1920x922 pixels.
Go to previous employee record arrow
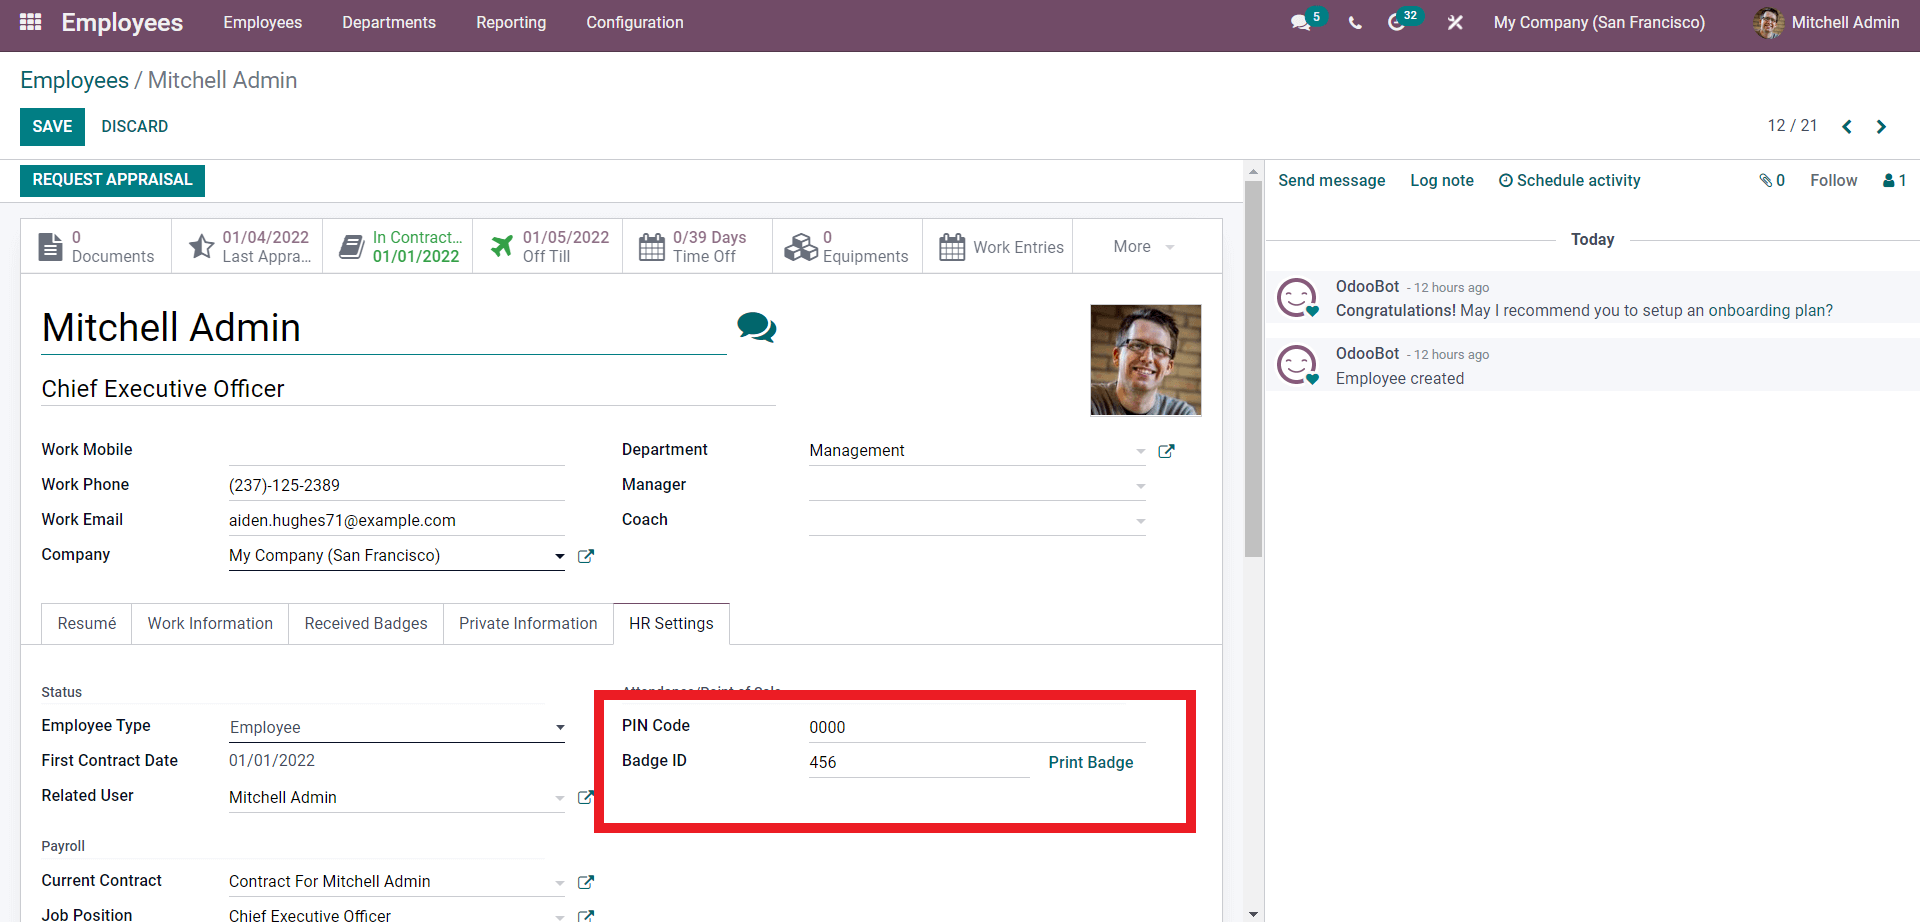point(1847,126)
